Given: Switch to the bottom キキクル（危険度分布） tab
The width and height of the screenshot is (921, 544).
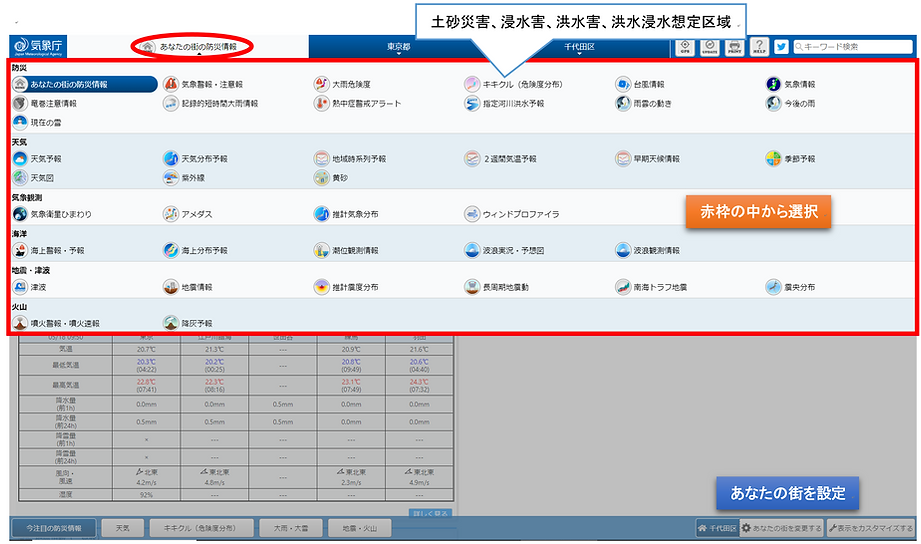Looking at the screenshot, I should [201, 528].
